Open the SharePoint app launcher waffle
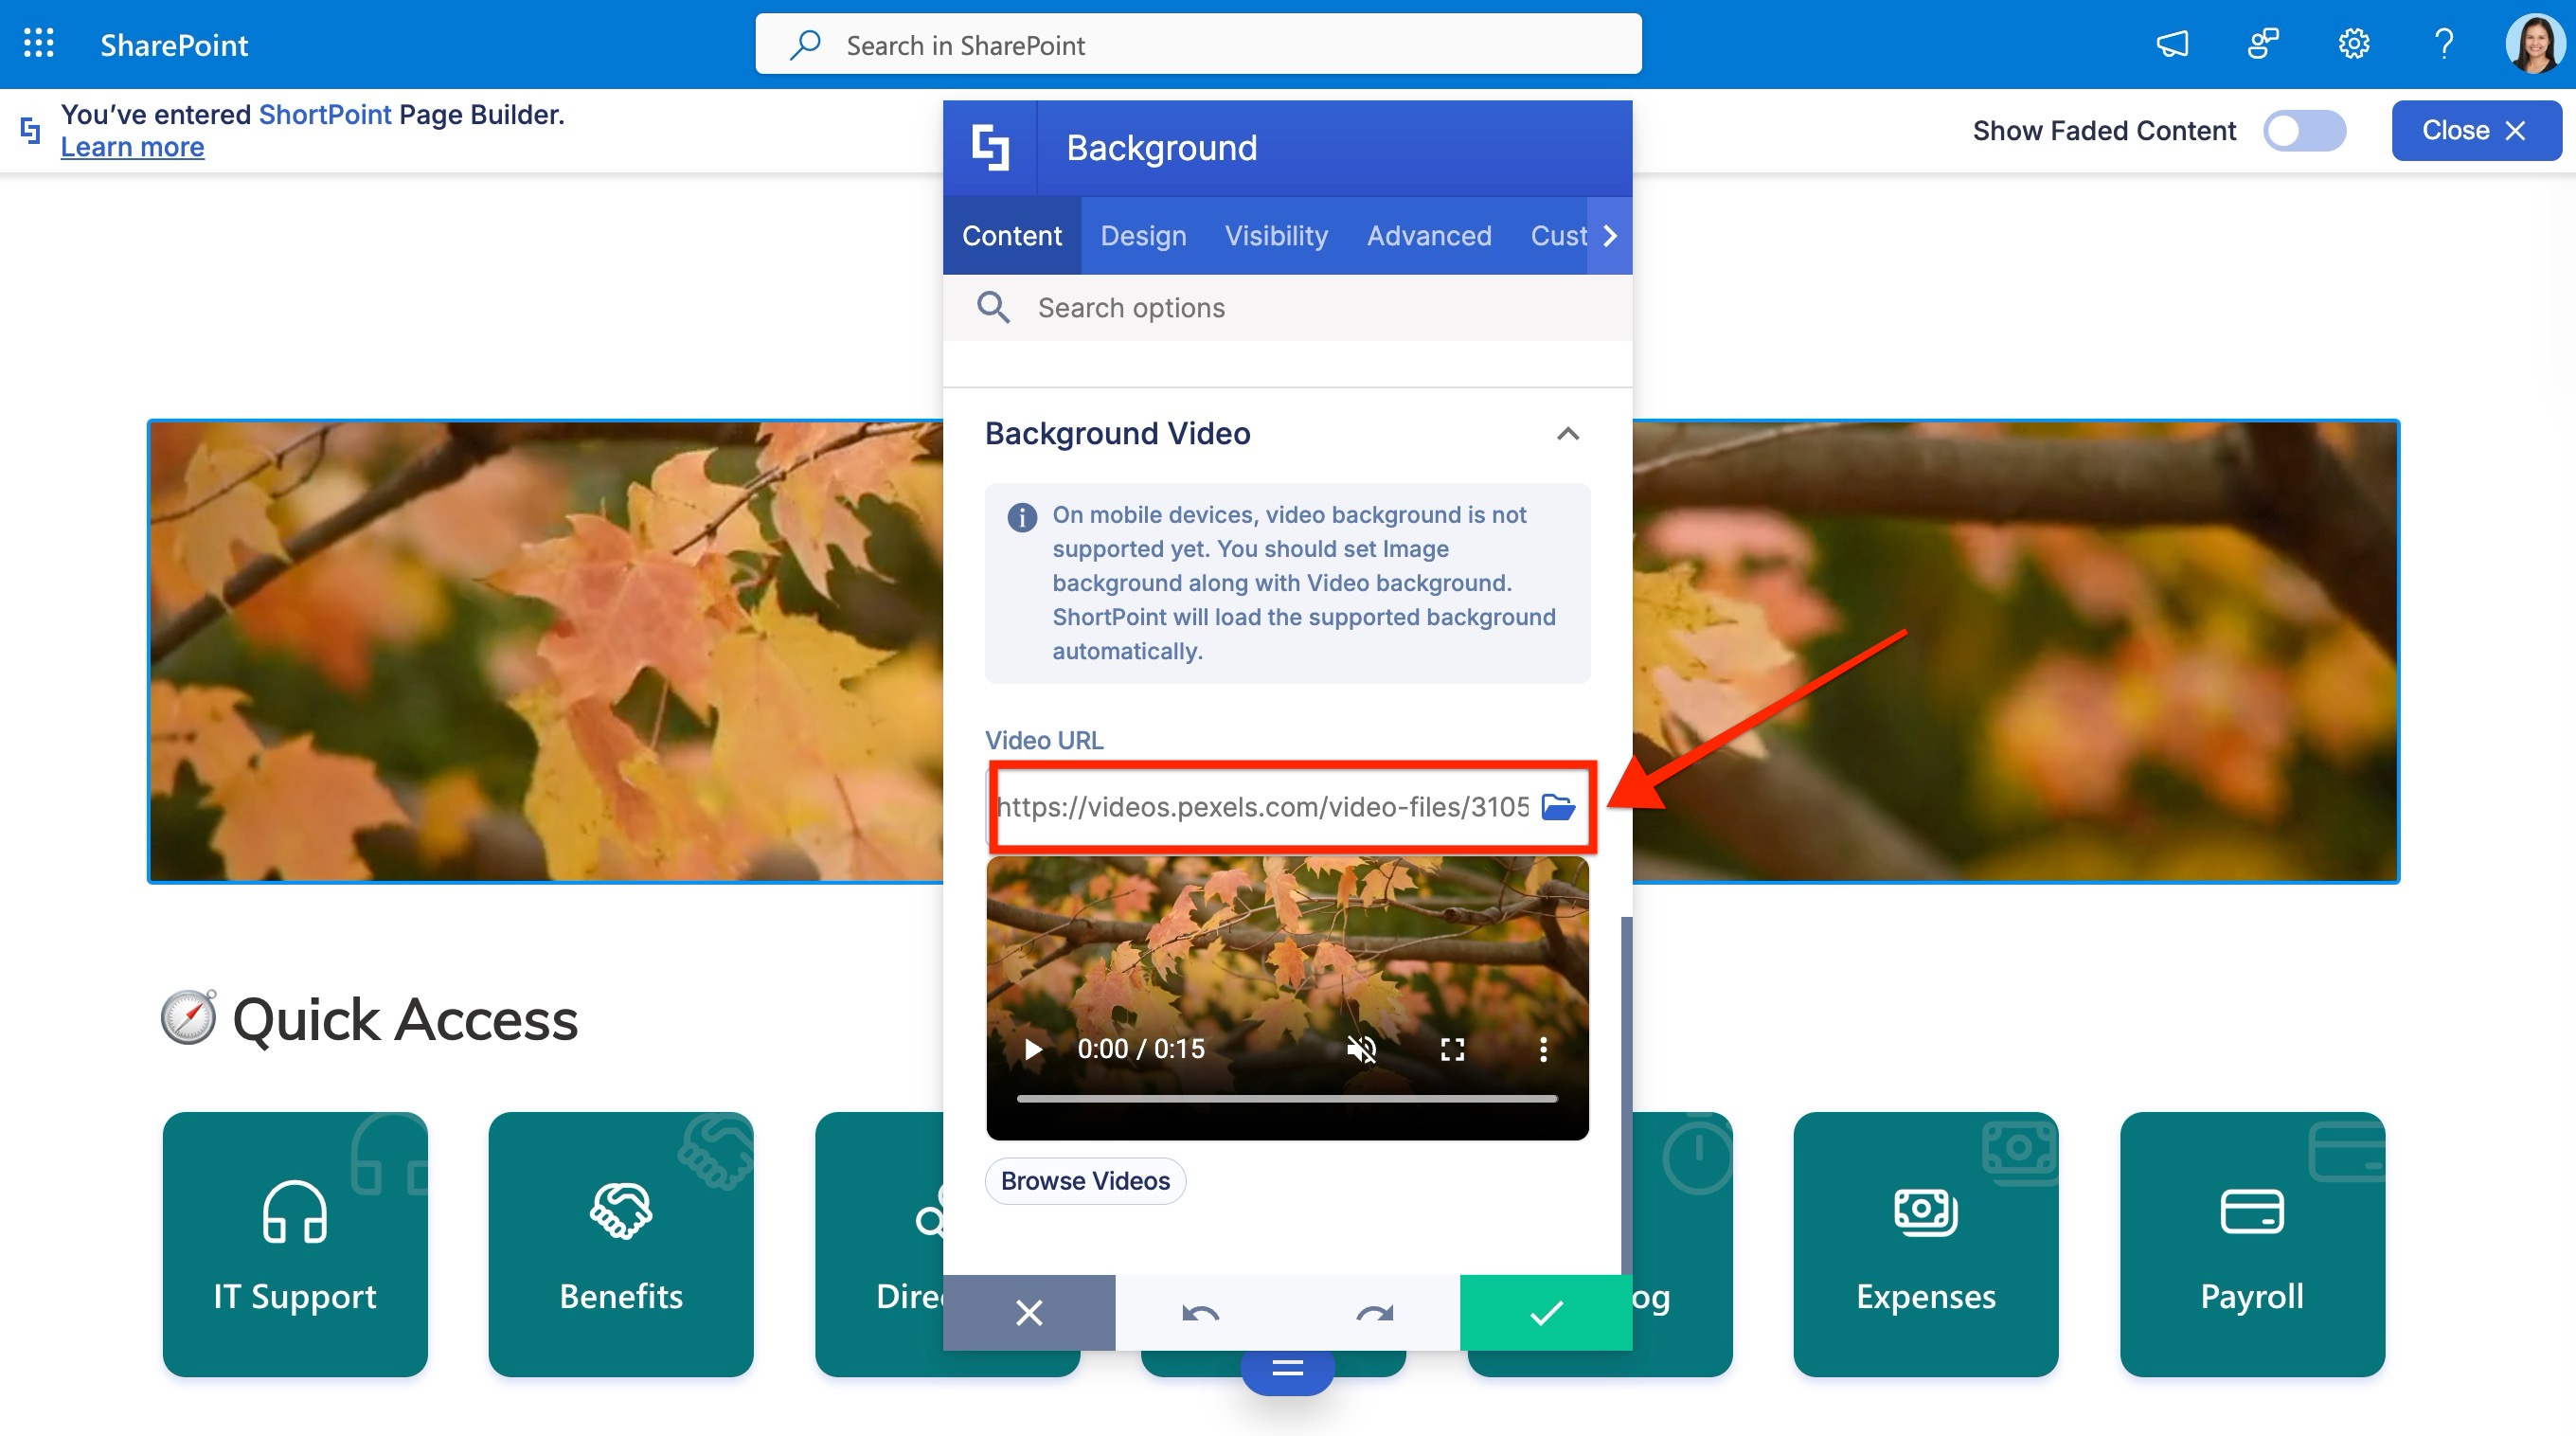2576x1436 pixels. coord(39,44)
